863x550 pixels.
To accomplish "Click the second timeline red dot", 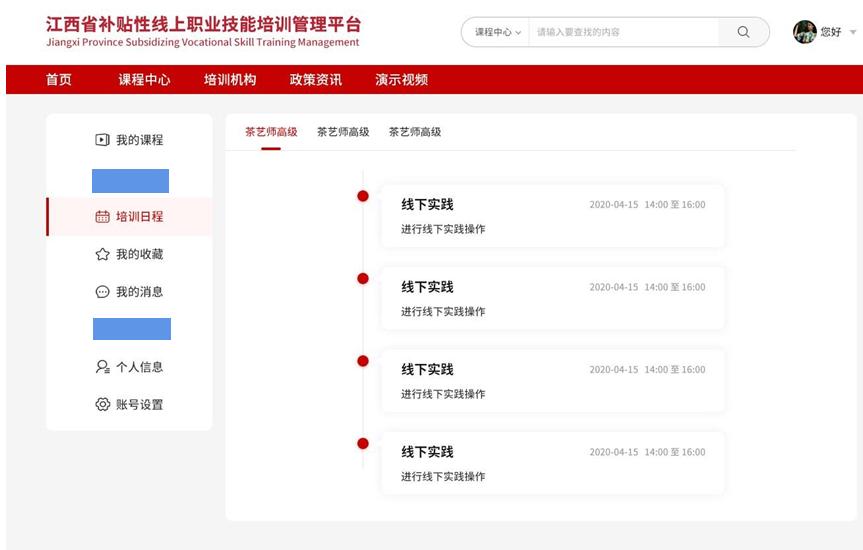I will tap(363, 279).
